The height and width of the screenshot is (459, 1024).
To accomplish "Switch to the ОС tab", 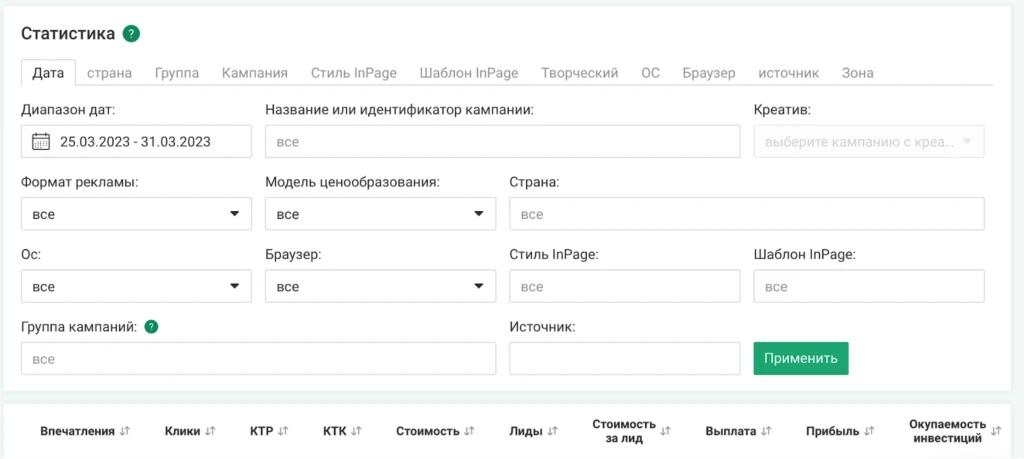I will (x=650, y=73).
